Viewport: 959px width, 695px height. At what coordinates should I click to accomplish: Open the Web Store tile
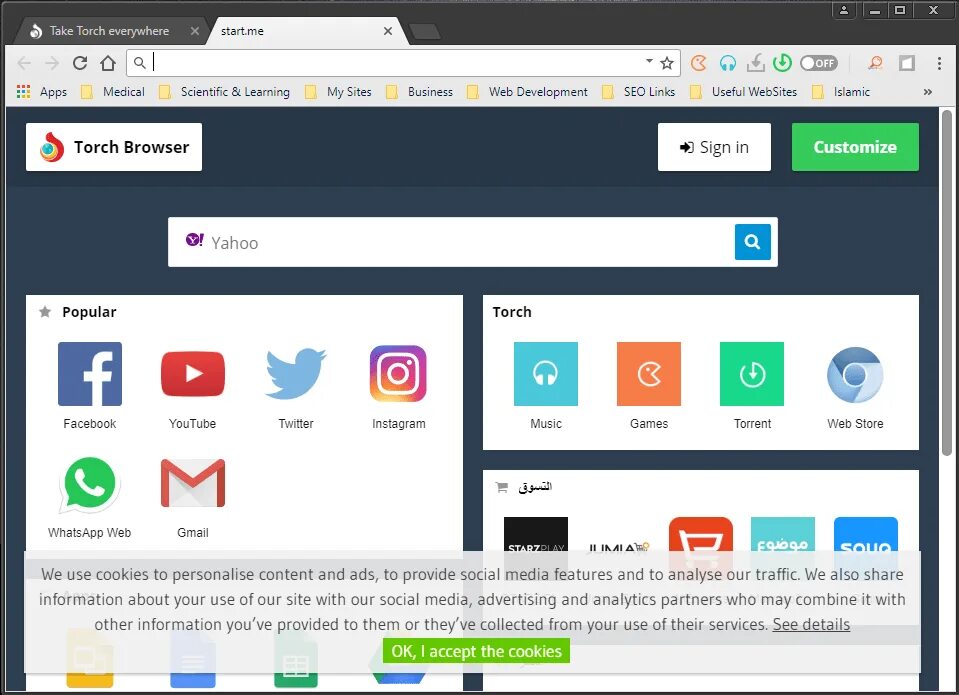click(x=855, y=375)
